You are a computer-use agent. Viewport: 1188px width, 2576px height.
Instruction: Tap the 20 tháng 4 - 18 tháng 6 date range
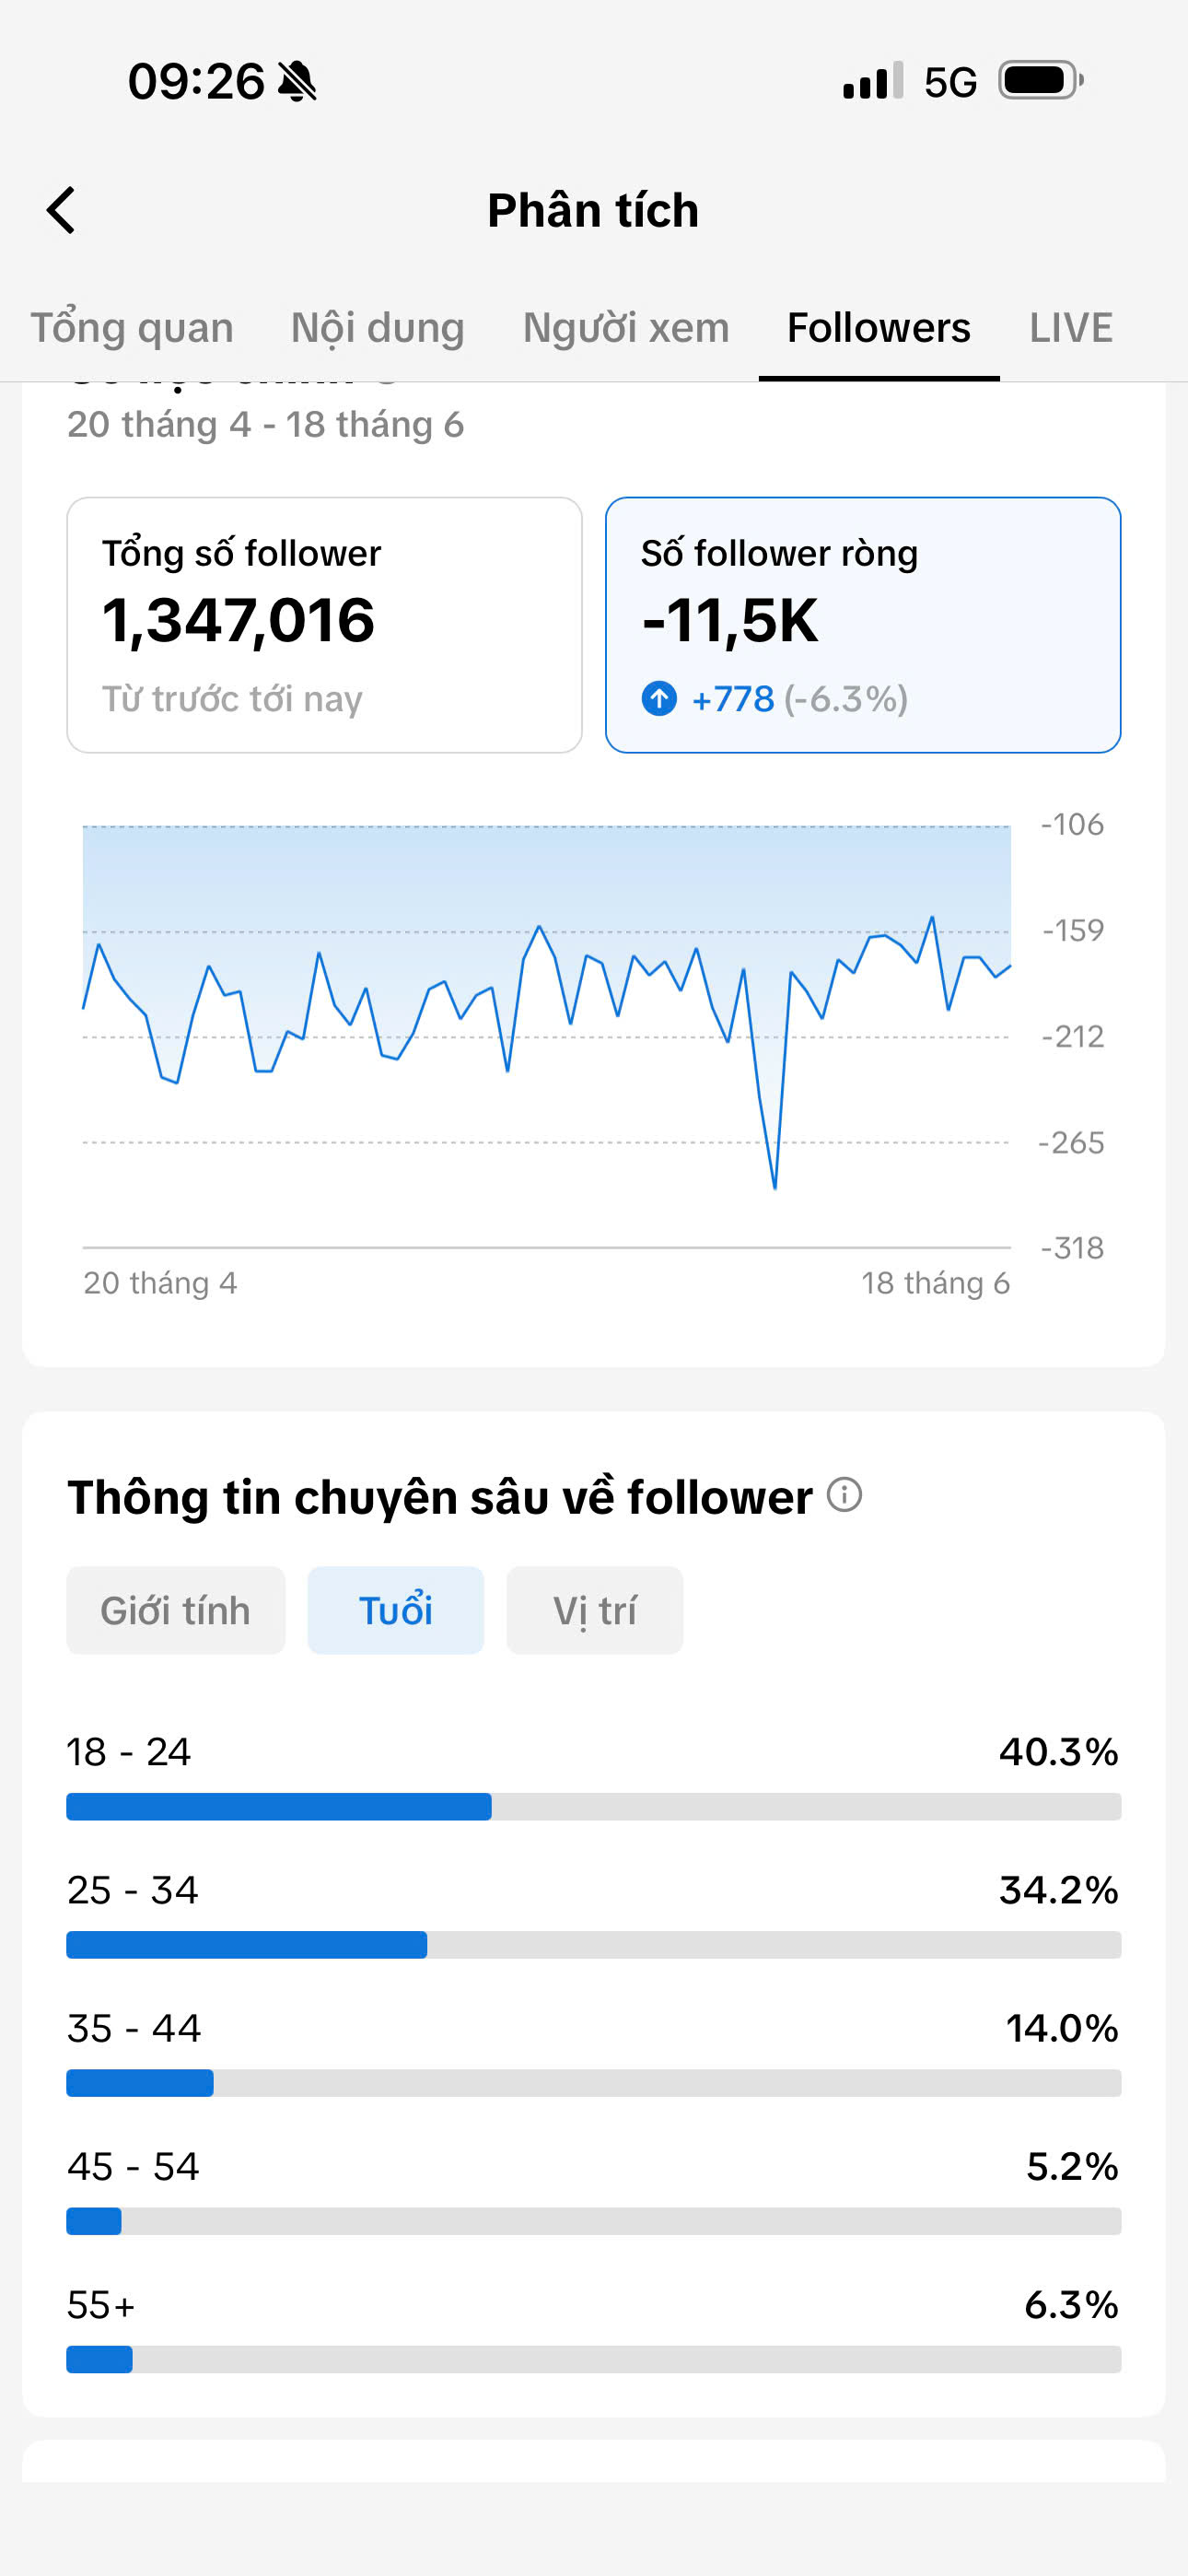click(x=266, y=425)
